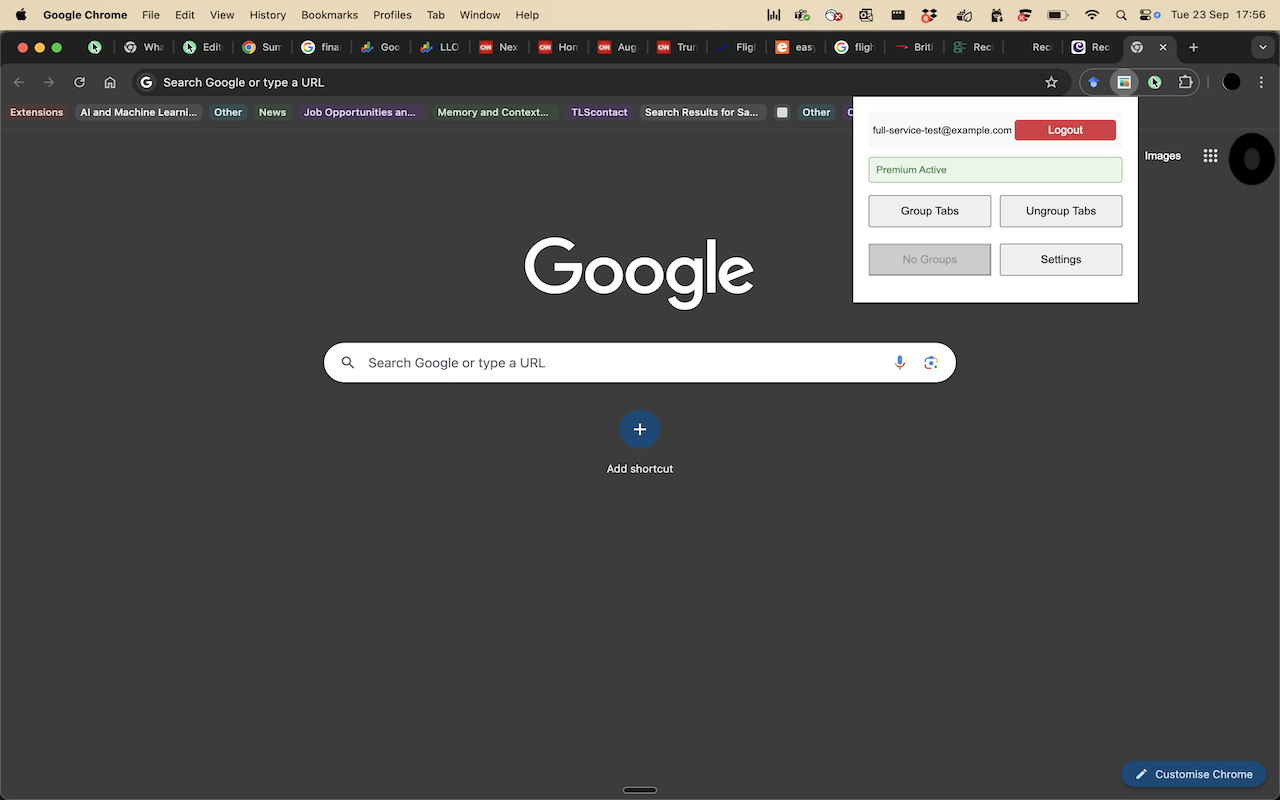1280x800 pixels.
Task: Open the Chrome profile avatar
Action: point(1231,82)
